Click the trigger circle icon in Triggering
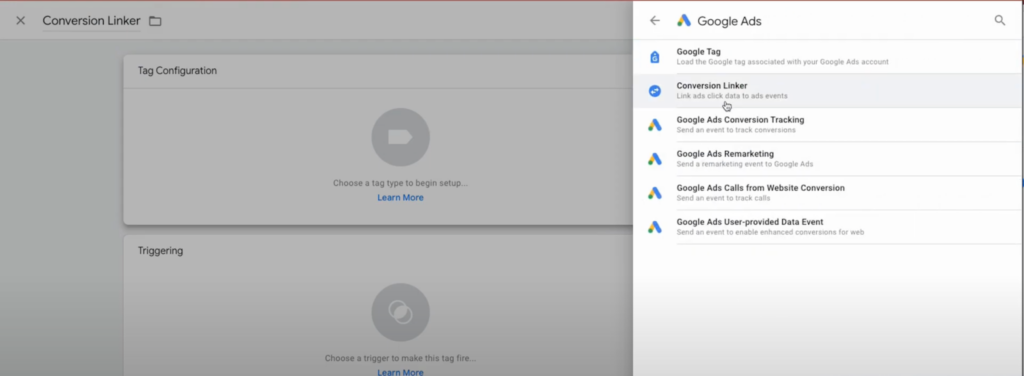The width and height of the screenshot is (1024, 376). 400,312
